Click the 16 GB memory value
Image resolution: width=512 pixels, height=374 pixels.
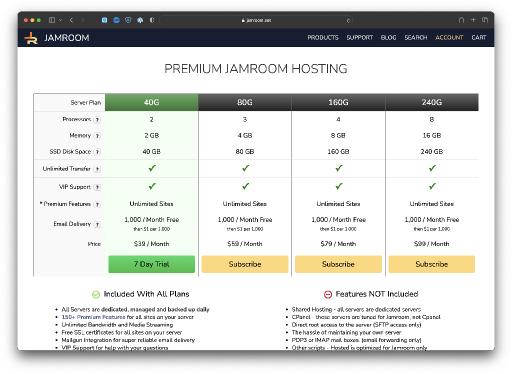[x=432, y=135]
